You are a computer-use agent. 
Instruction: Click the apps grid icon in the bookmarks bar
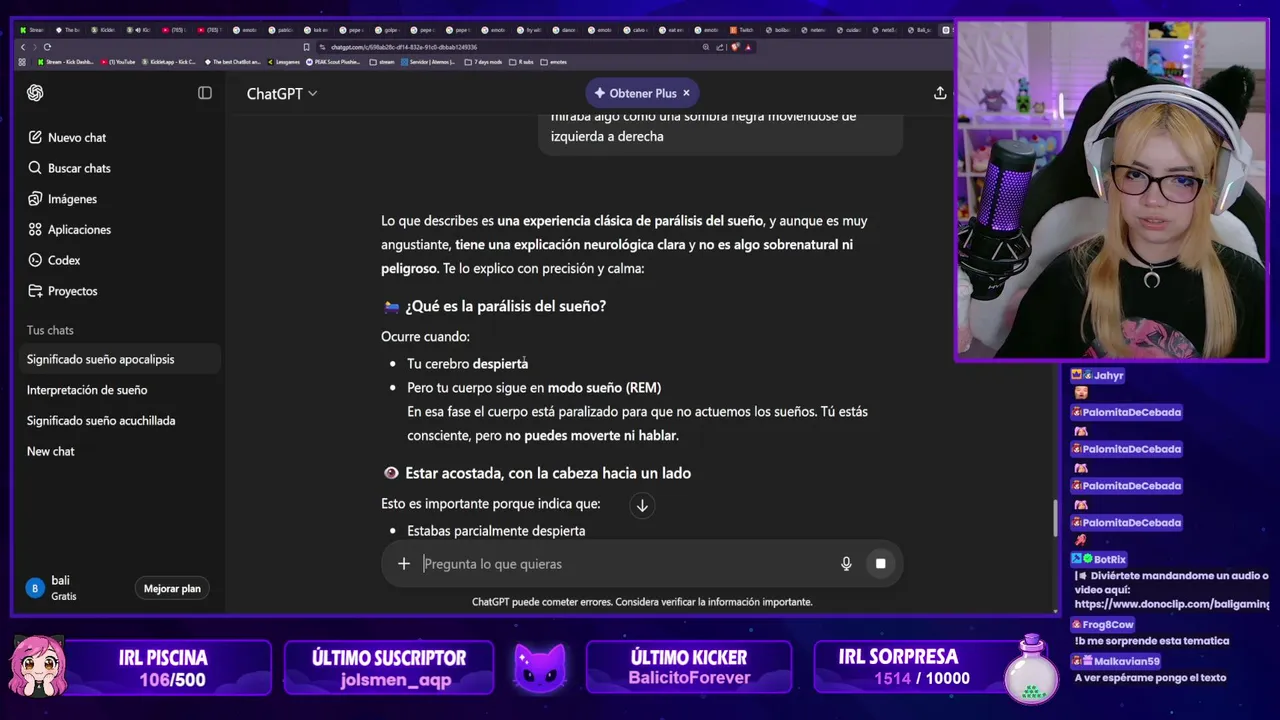point(23,62)
